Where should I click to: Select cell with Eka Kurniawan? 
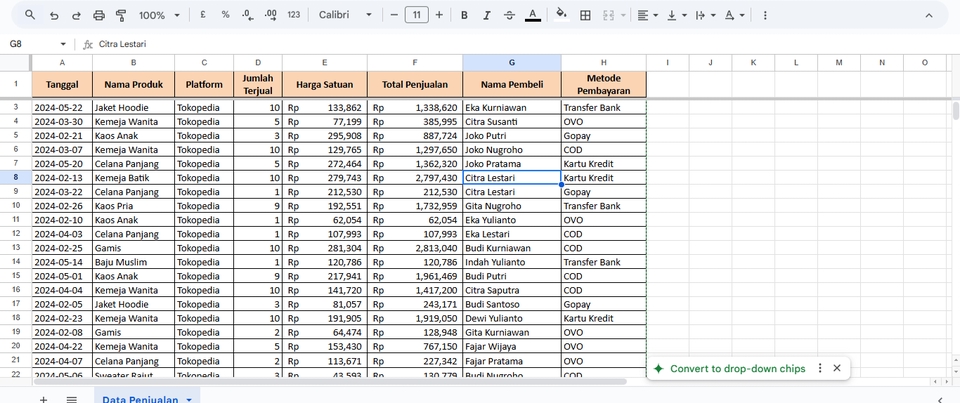512,107
